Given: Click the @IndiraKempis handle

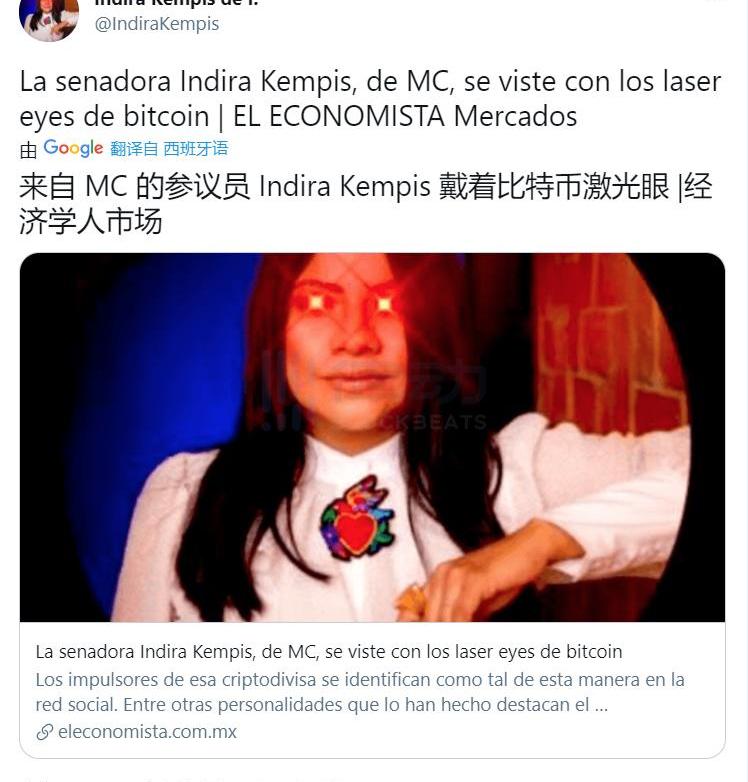Looking at the screenshot, I should (157, 23).
